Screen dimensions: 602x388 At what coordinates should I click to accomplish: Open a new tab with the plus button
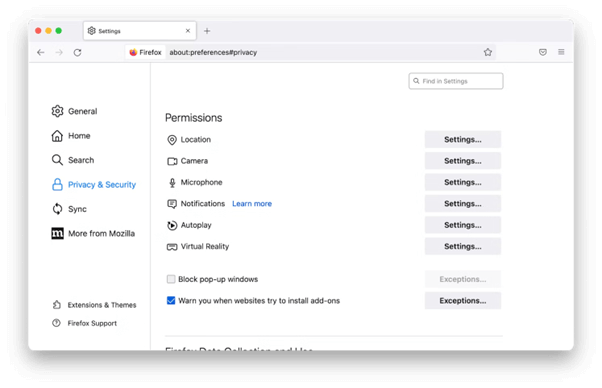pos(207,31)
